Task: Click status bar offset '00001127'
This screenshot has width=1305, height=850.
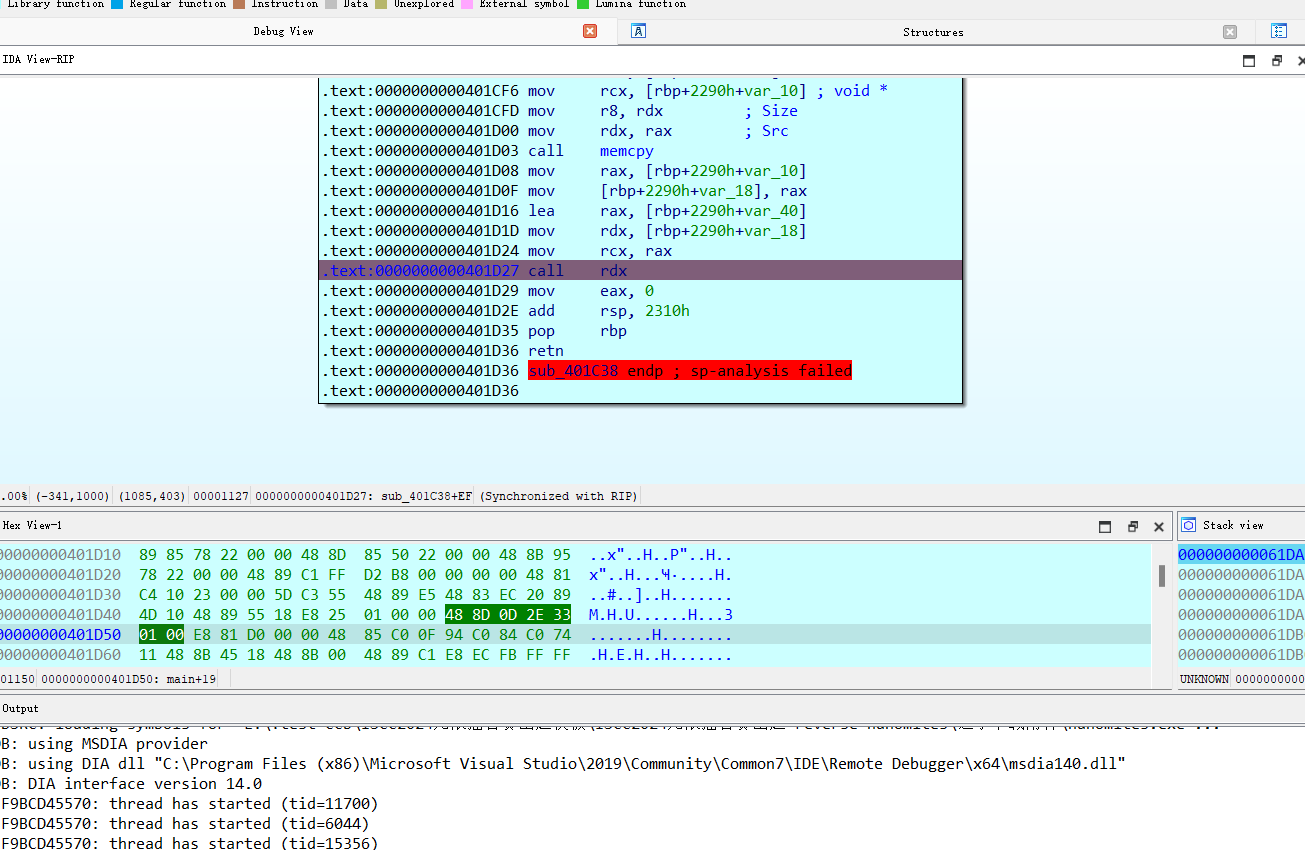Action: point(220,496)
